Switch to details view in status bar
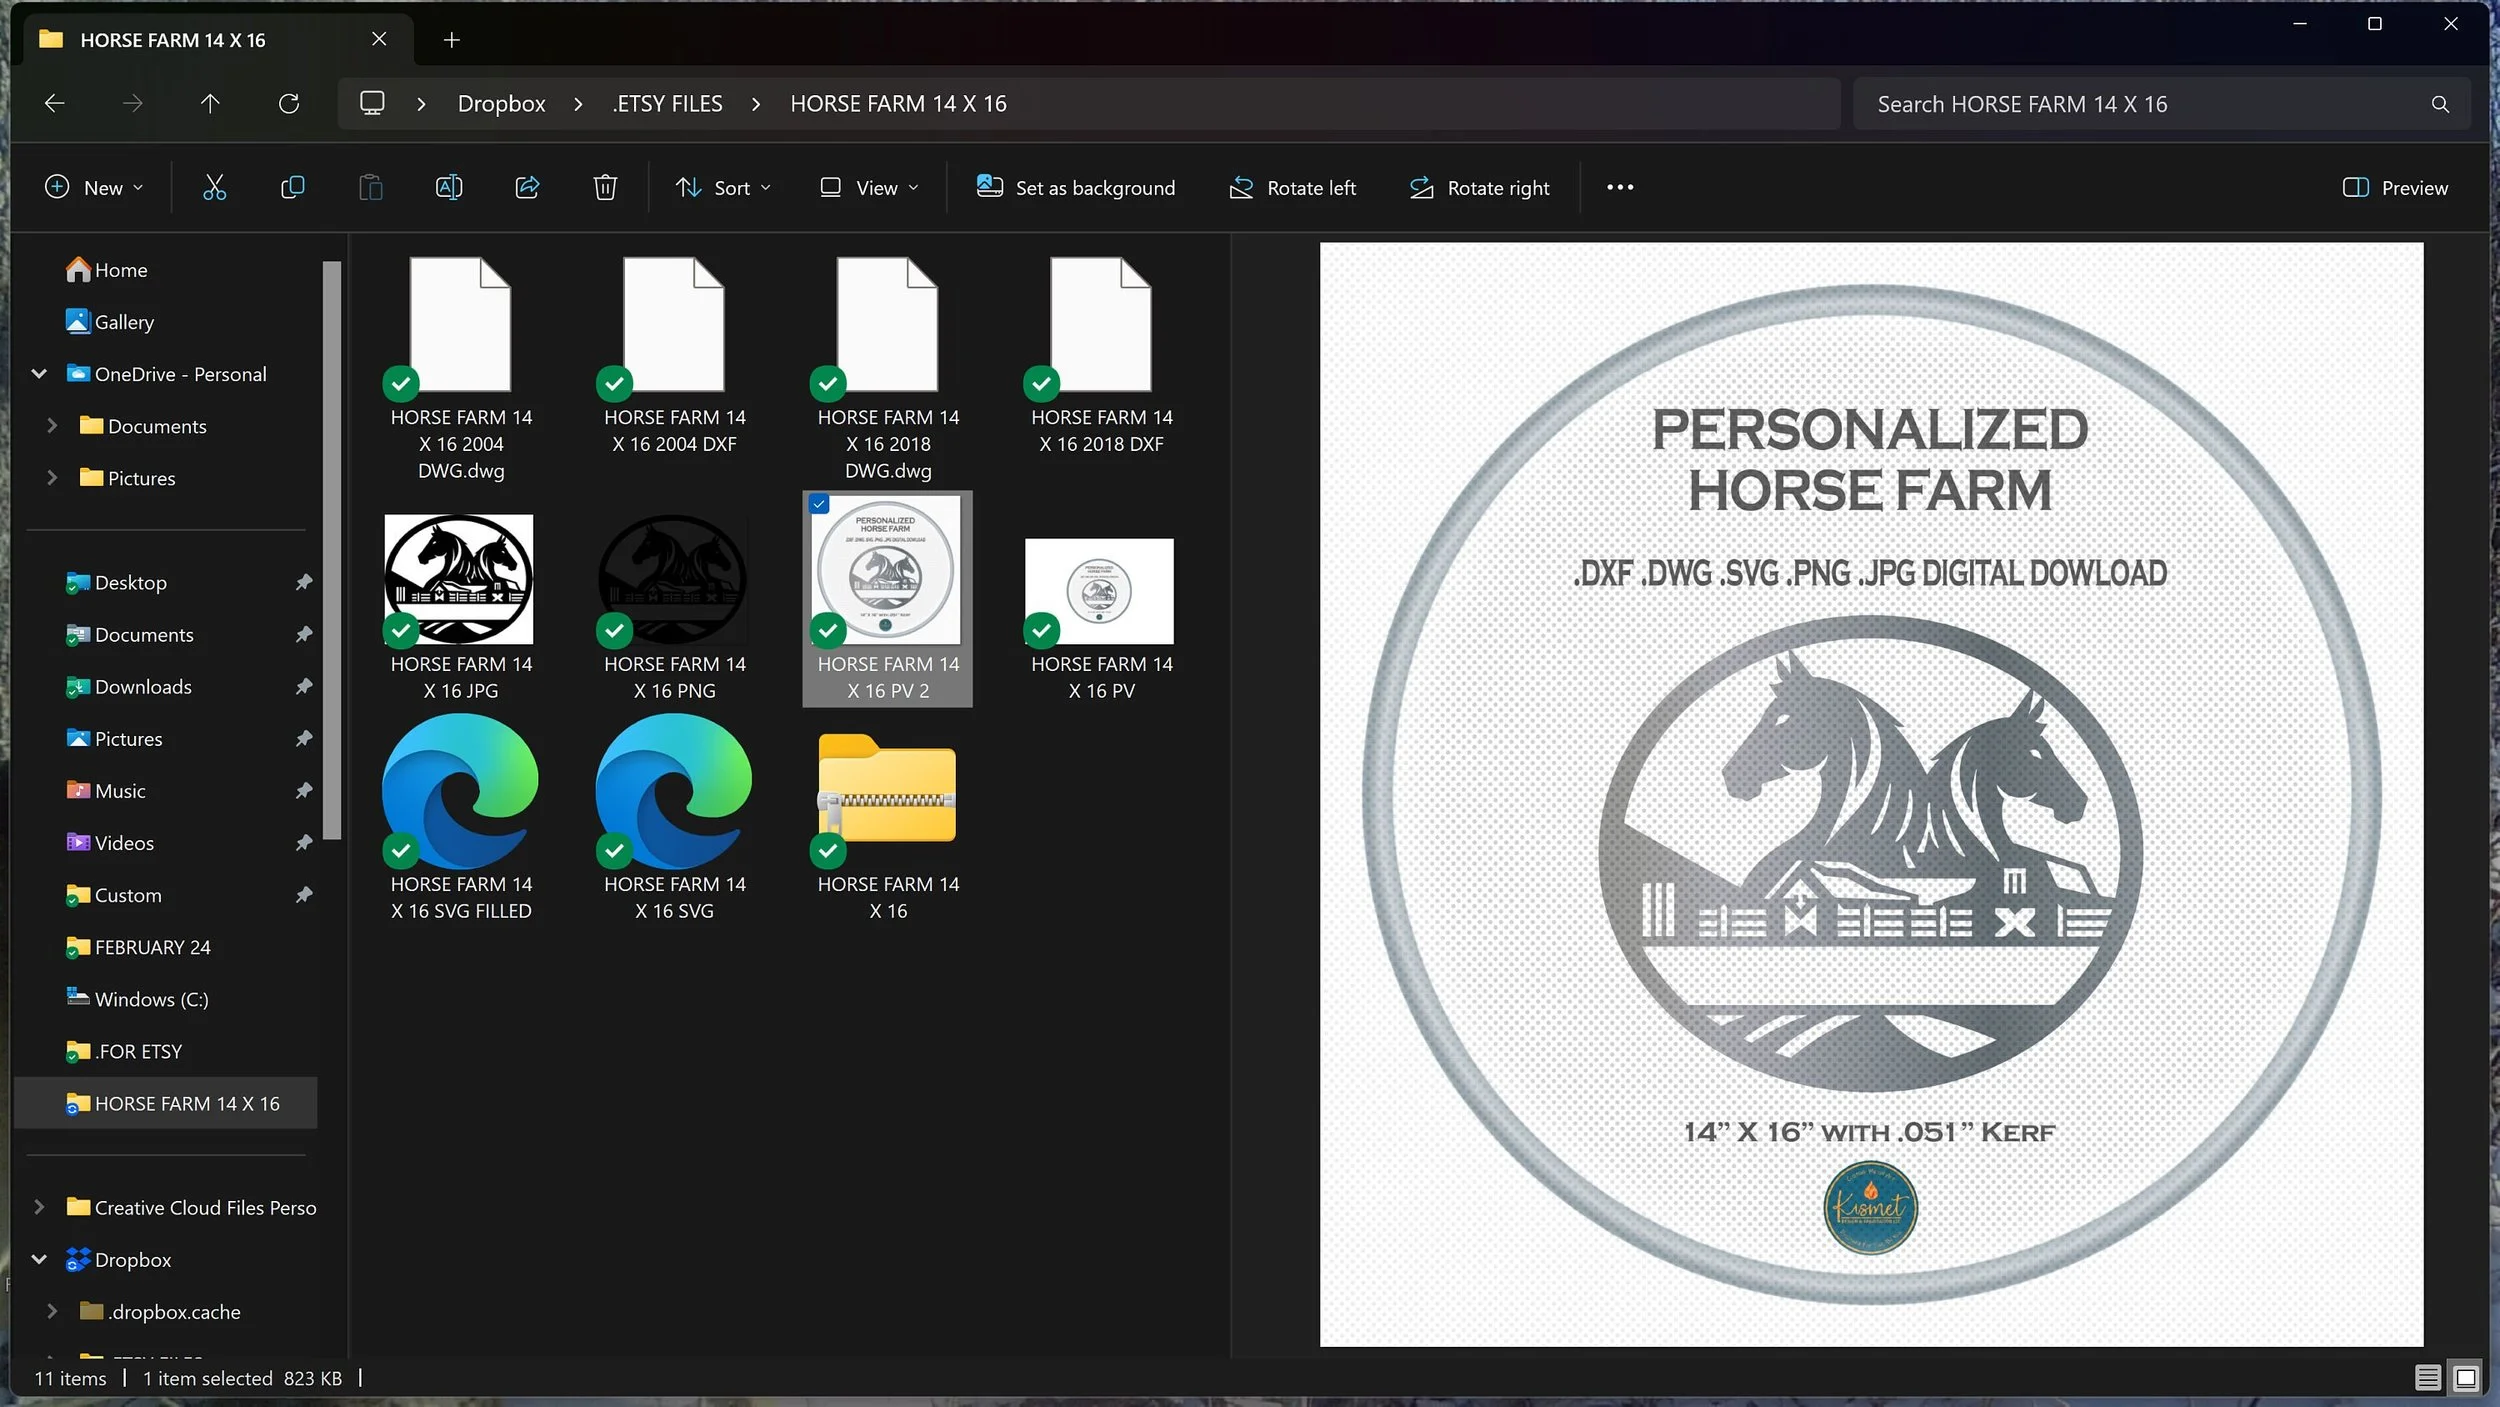2500x1407 pixels. pos(2427,1378)
